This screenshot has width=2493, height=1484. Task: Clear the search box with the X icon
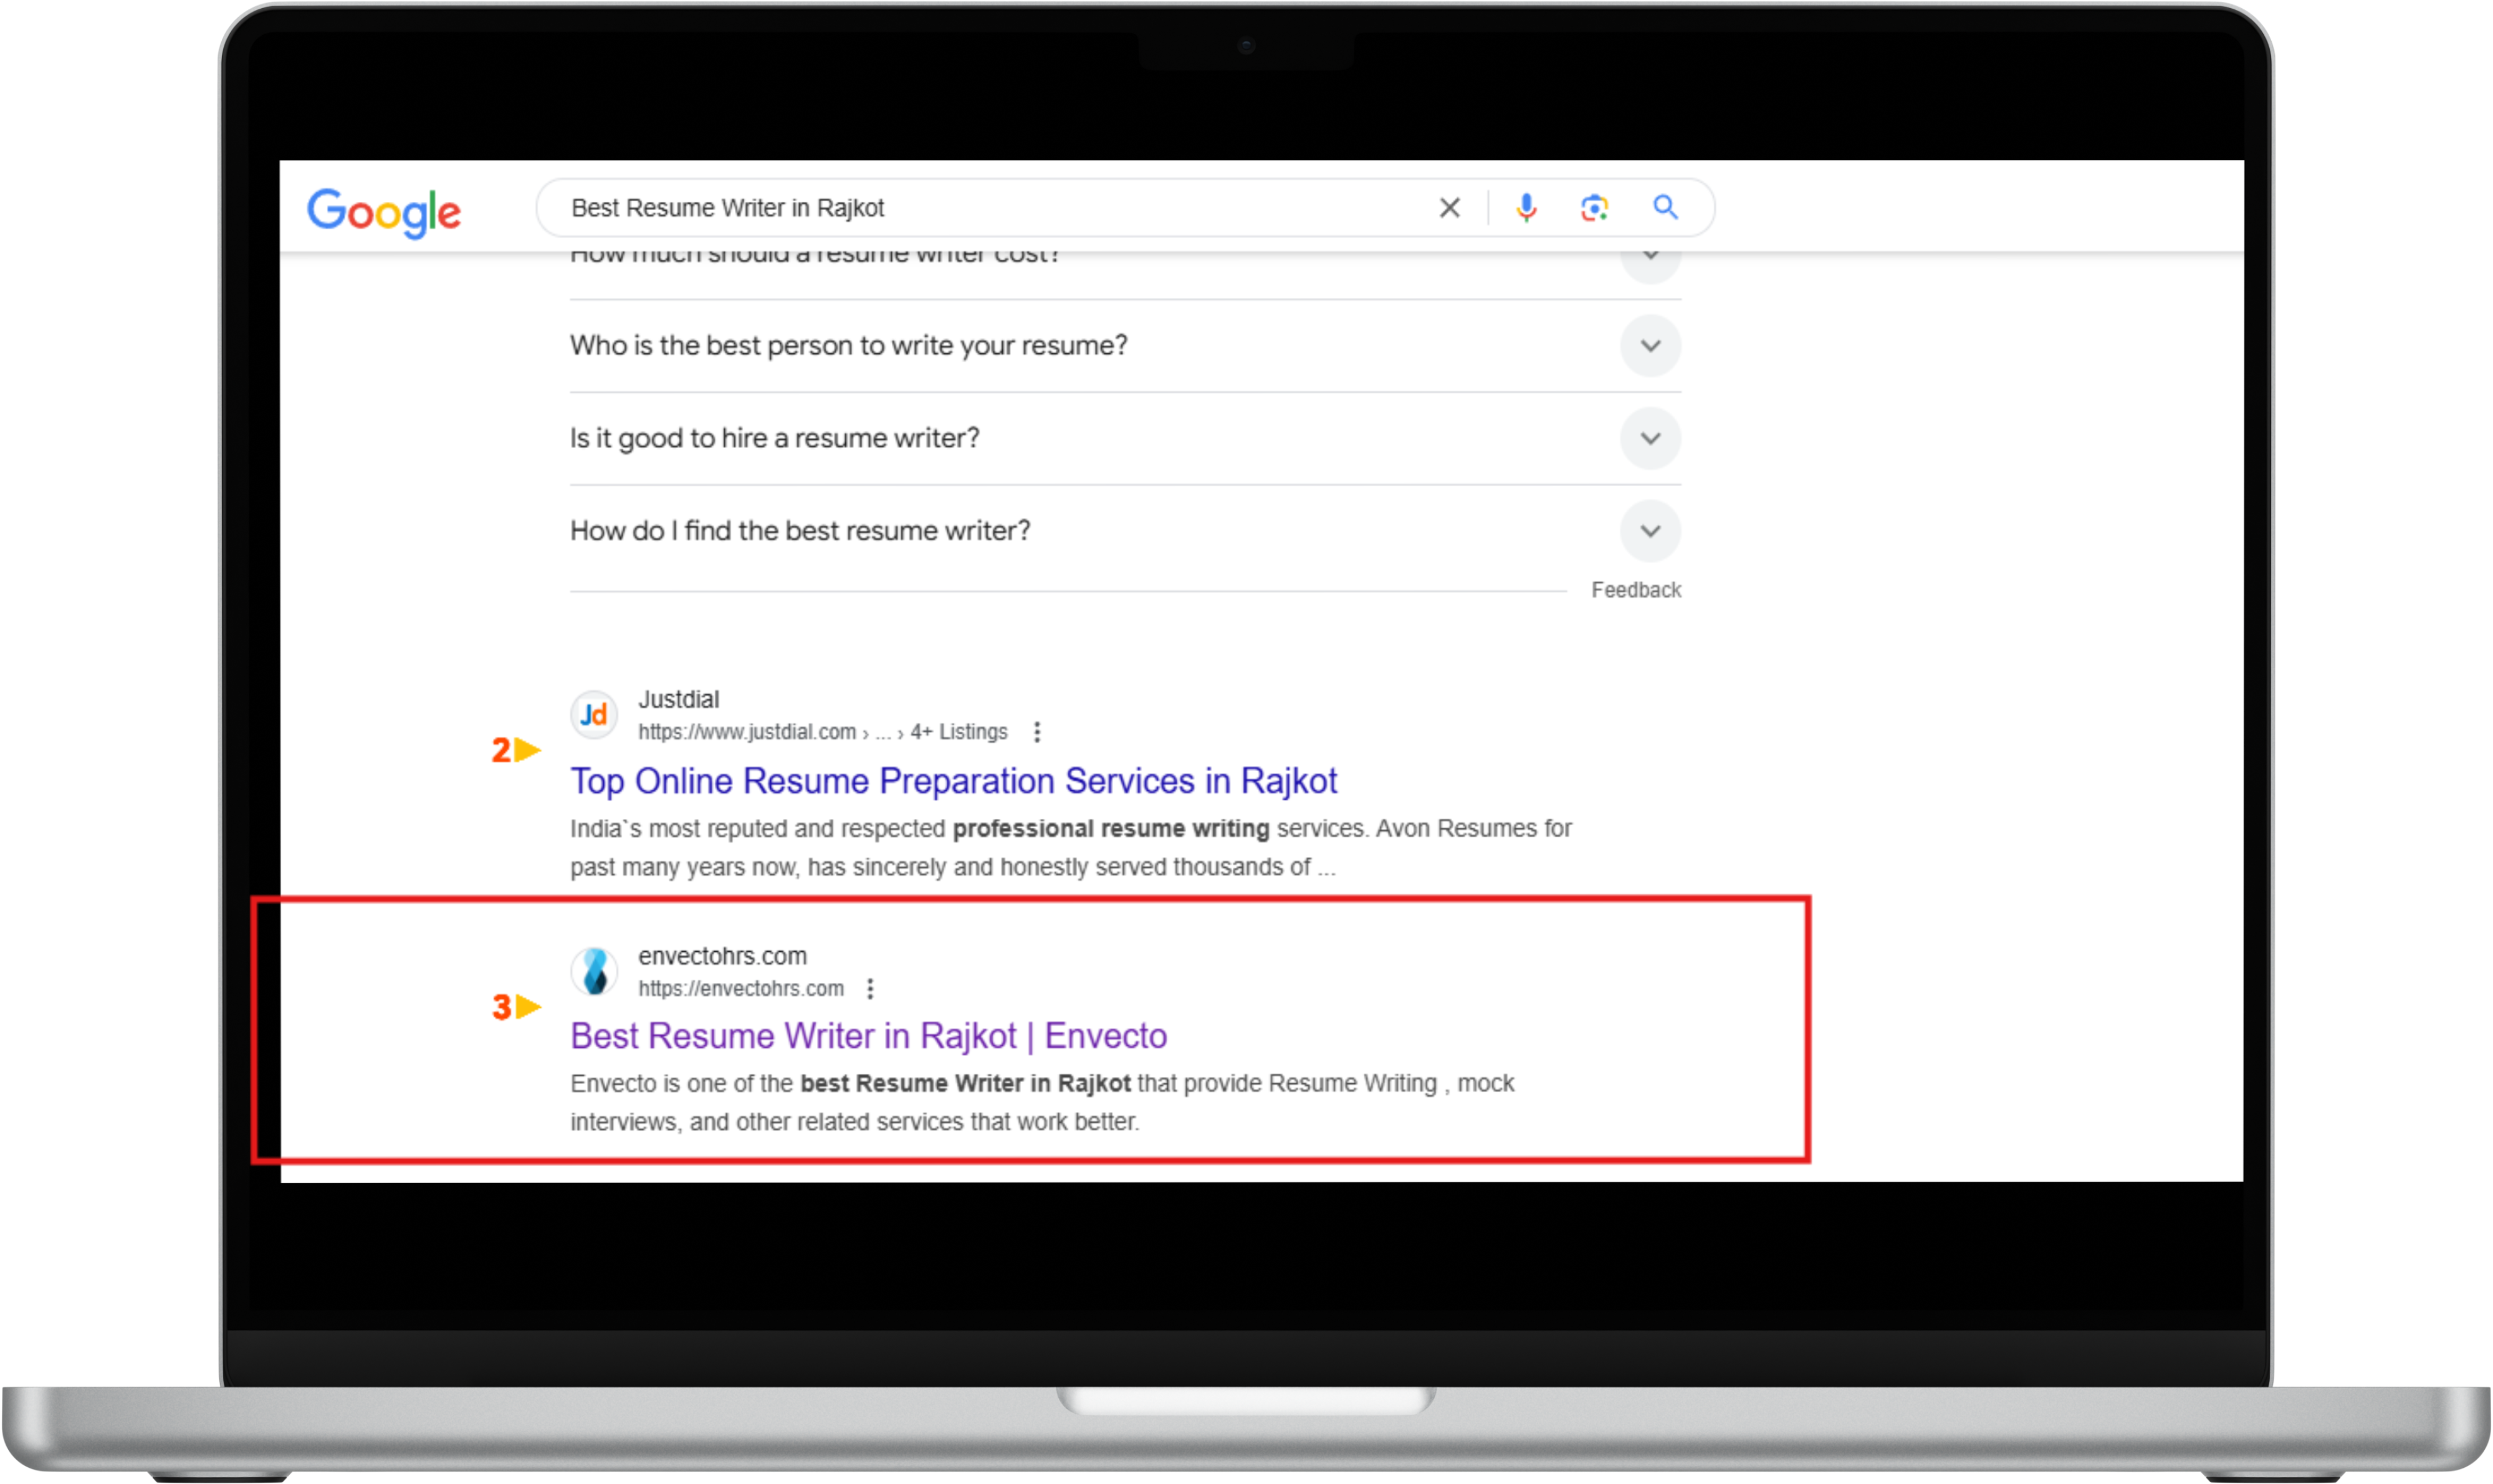click(x=1449, y=208)
